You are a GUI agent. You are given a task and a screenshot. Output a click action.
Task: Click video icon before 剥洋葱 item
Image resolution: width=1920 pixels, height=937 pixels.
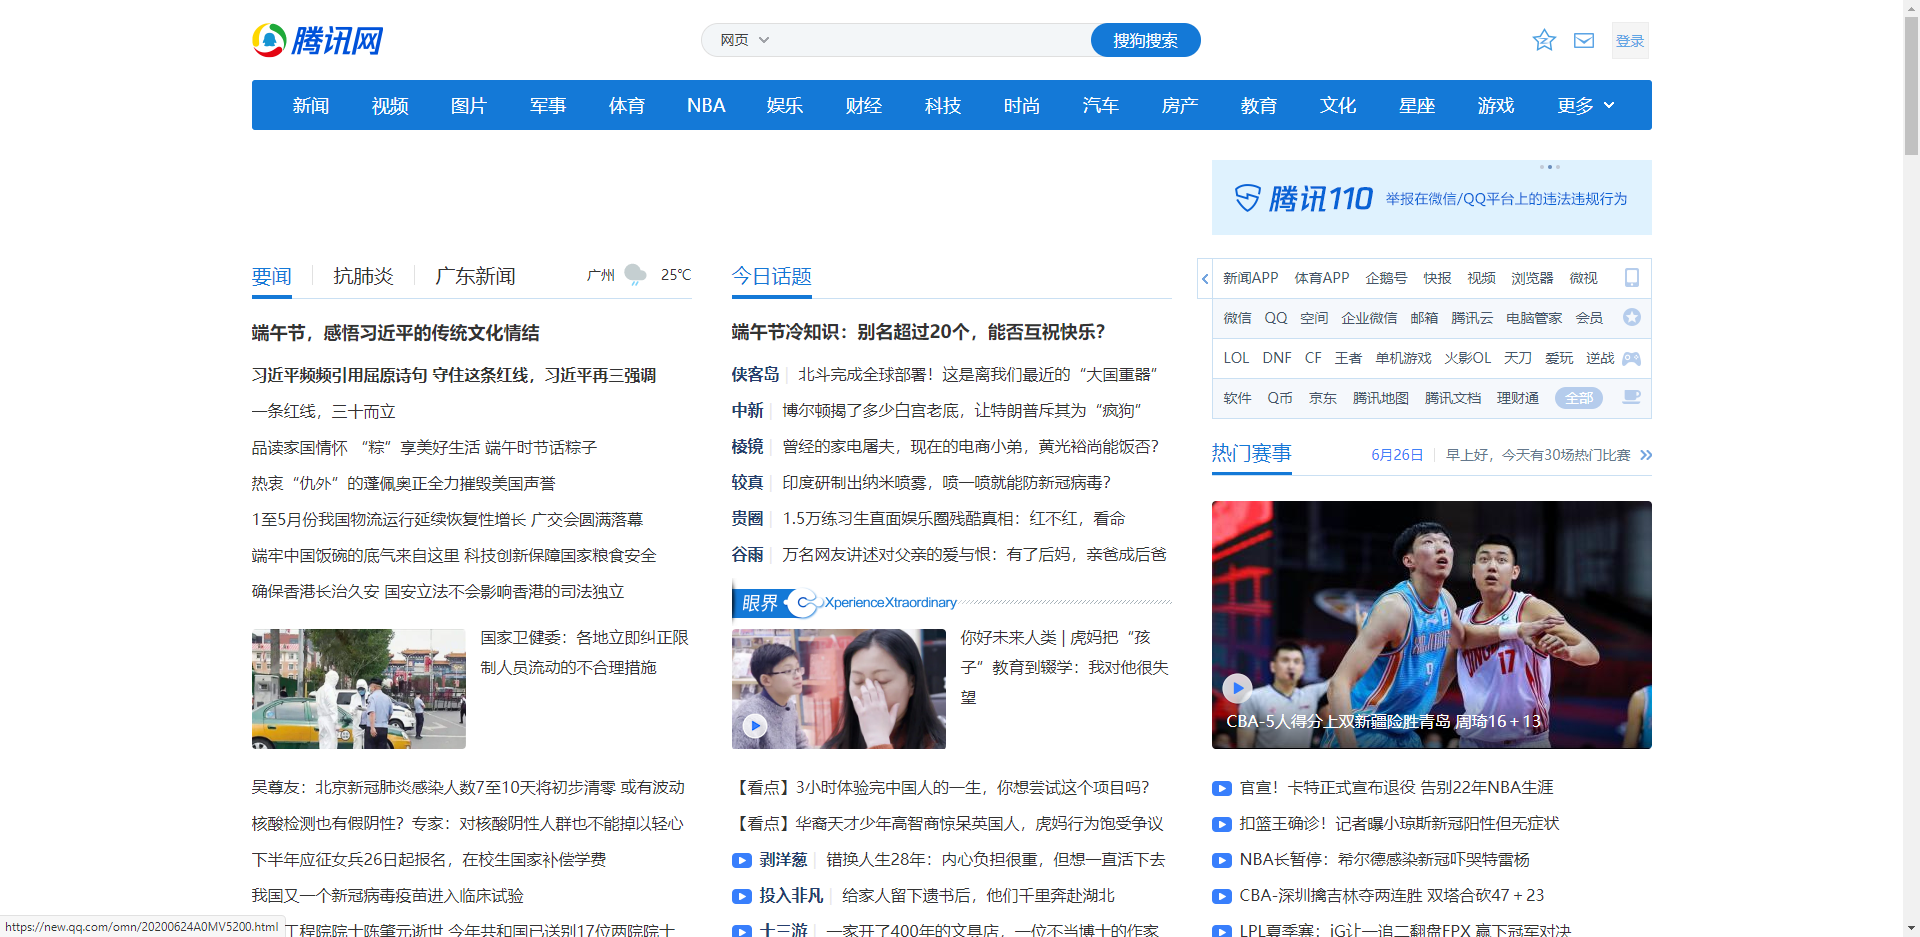click(741, 860)
